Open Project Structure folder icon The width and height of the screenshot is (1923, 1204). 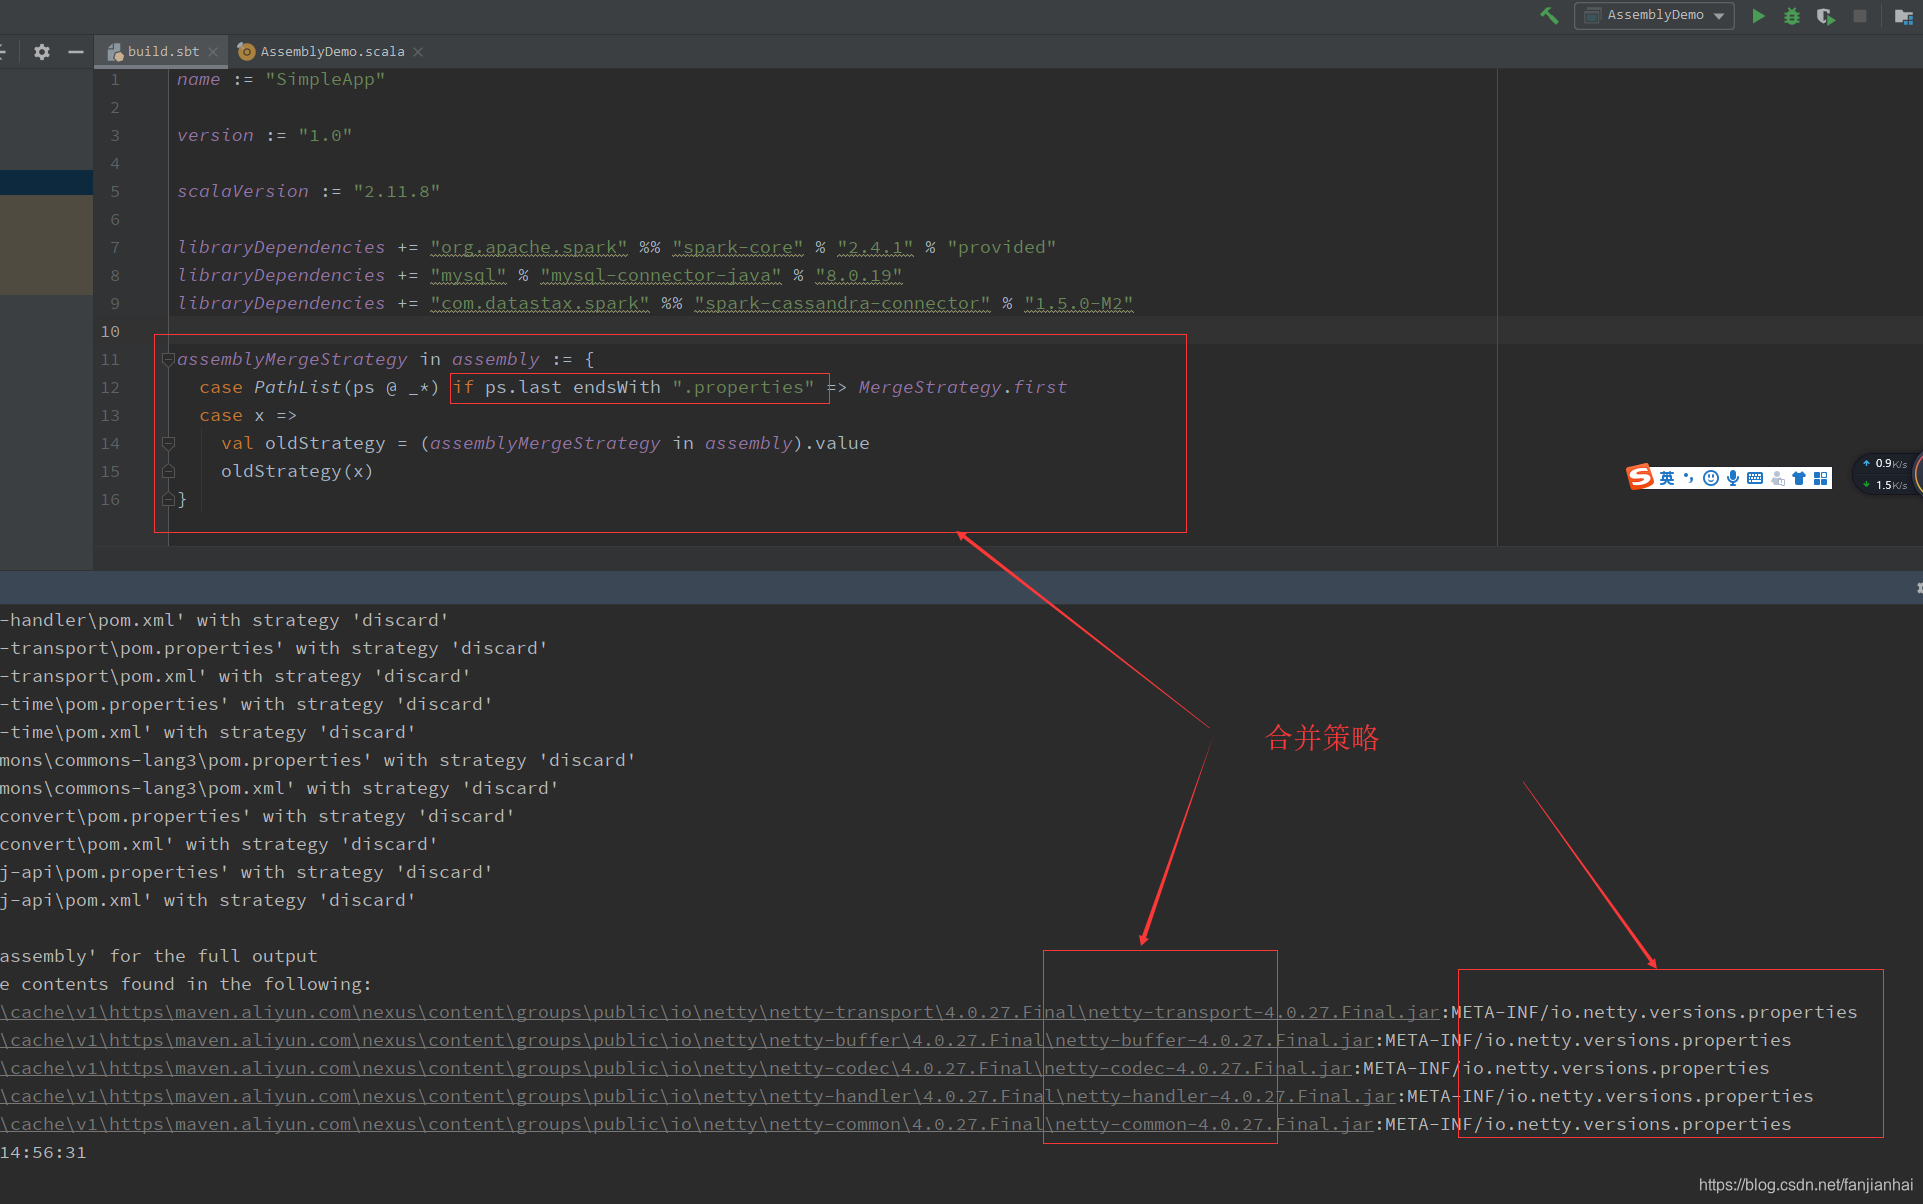click(x=1903, y=16)
